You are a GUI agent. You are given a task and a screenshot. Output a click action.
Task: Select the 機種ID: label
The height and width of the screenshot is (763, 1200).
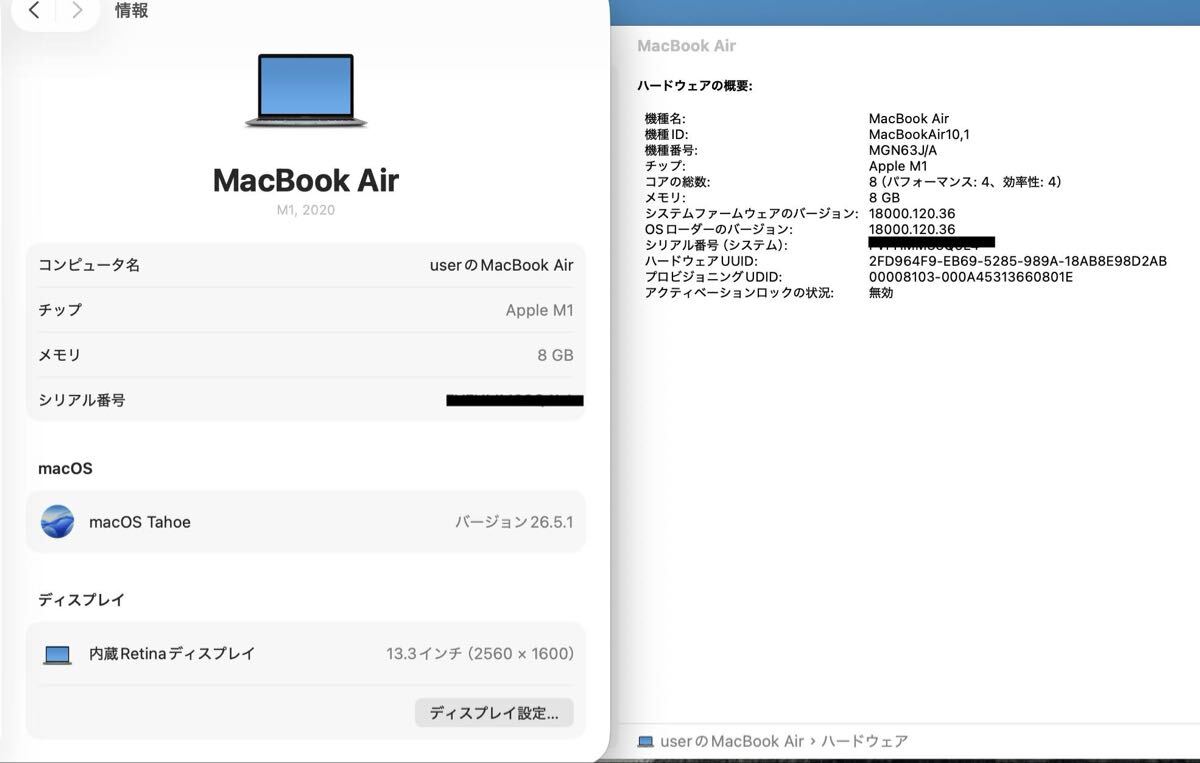(666, 134)
